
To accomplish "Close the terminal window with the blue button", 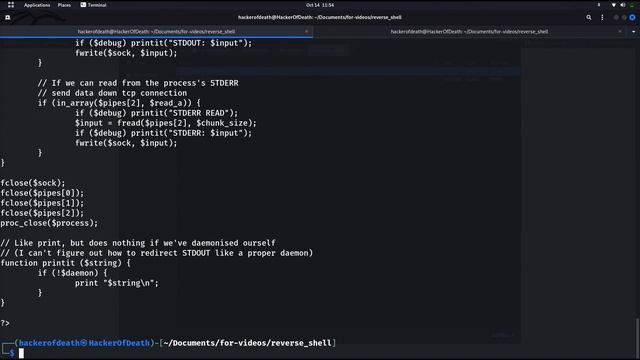I will 632,18.
